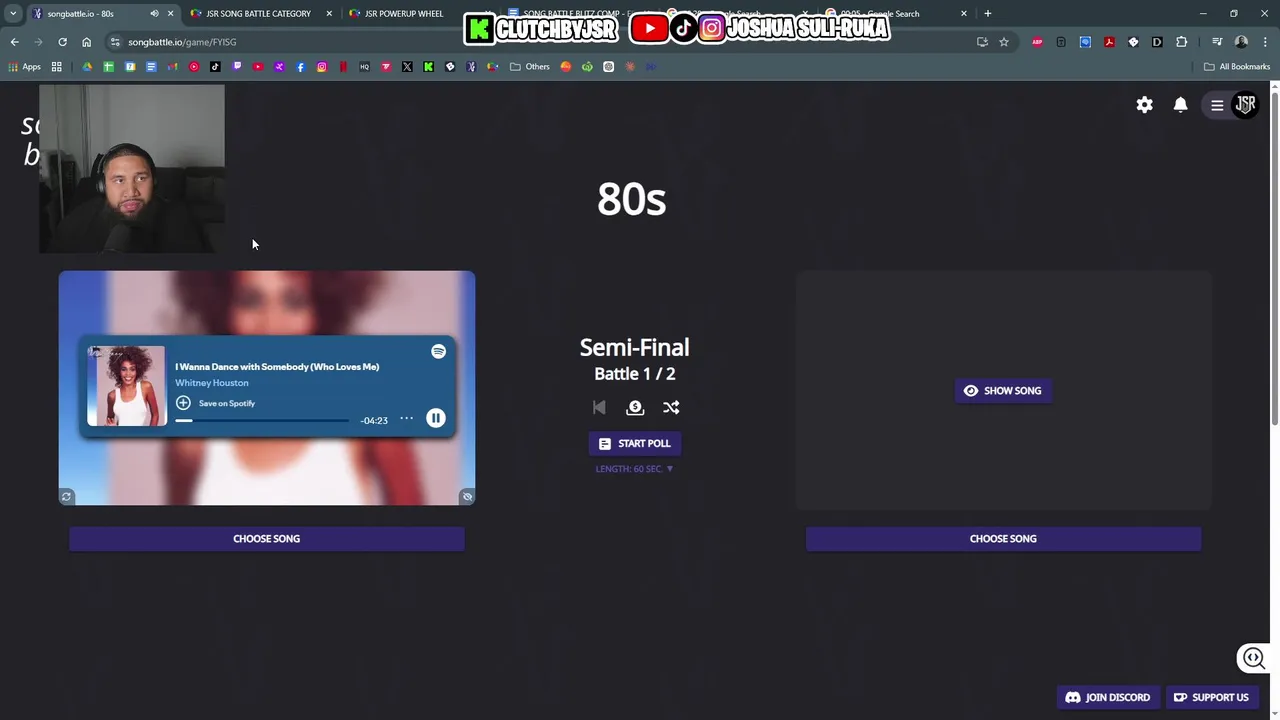
Task: Open Chrome profile avatar in toolbar
Action: [x=1241, y=42]
